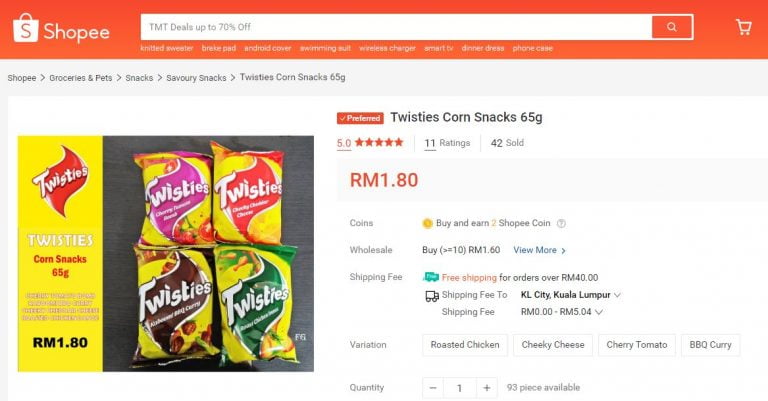The image size is (768, 401).
Task: Open the shopping cart
Action: click(743, 27)
